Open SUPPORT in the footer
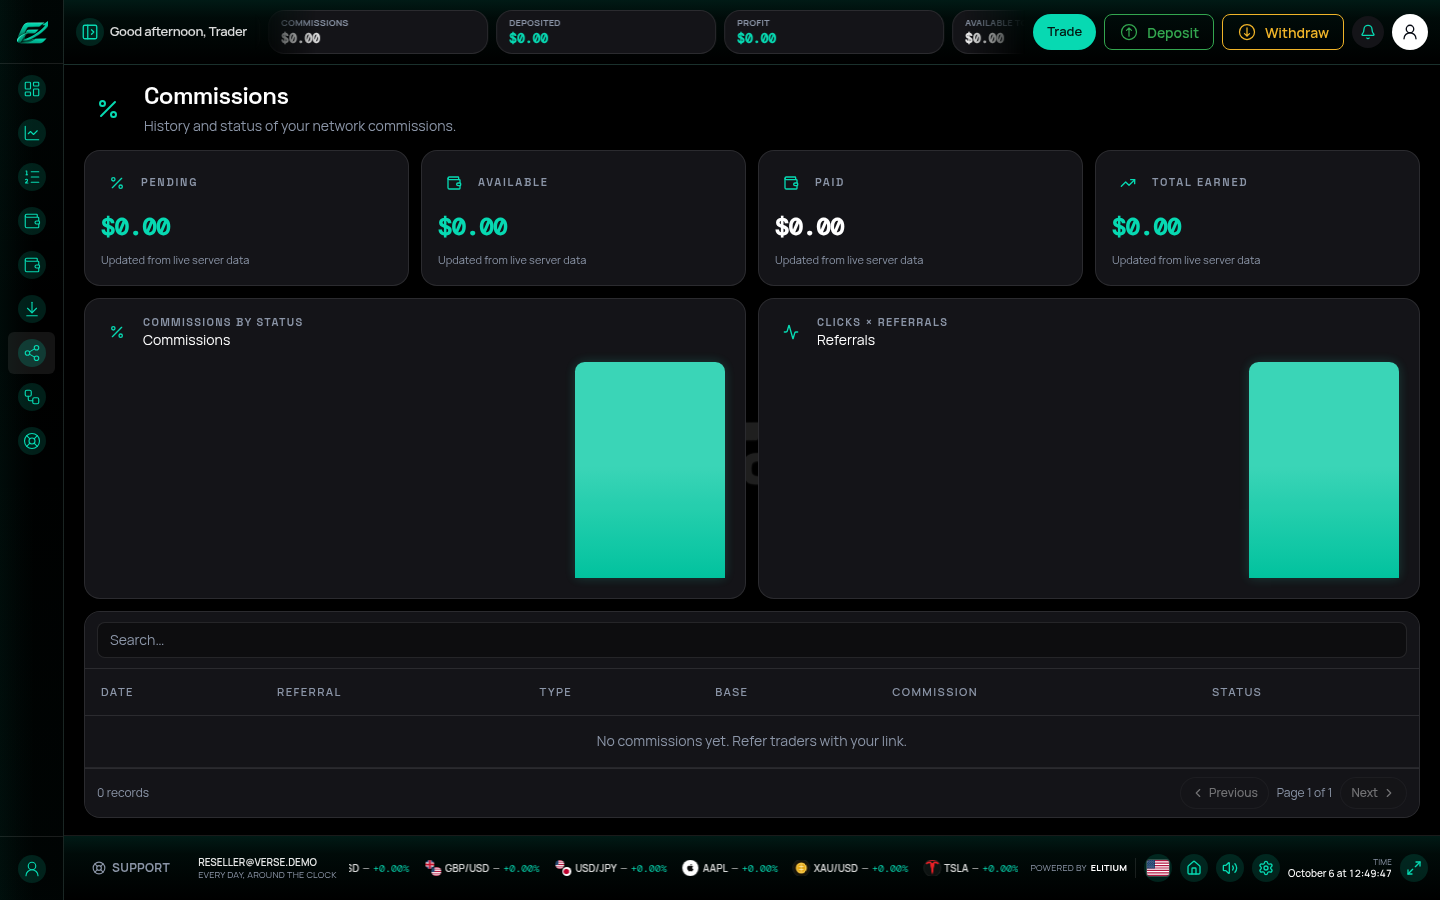This screenshot has height=900, width=1440. [x=131, y=868]
